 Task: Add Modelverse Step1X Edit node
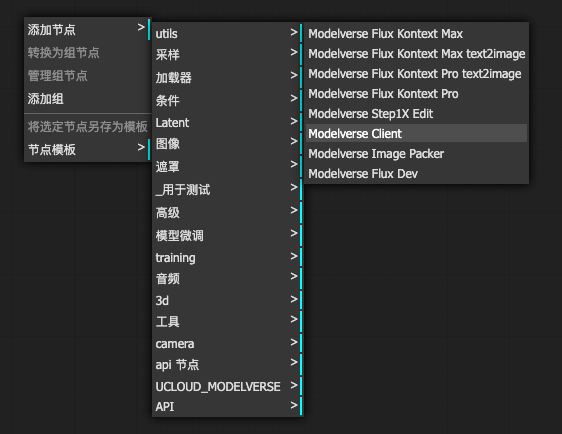(416, 114)
